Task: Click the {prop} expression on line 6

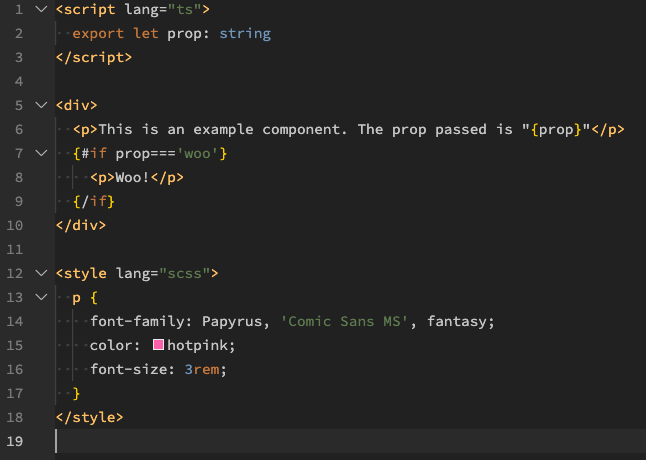Action: [556, 129]
